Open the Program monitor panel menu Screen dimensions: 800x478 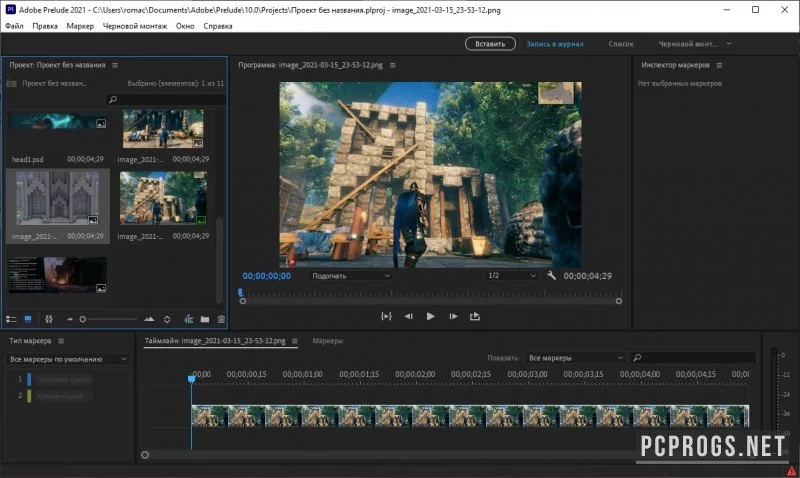[x=392, y=65]
